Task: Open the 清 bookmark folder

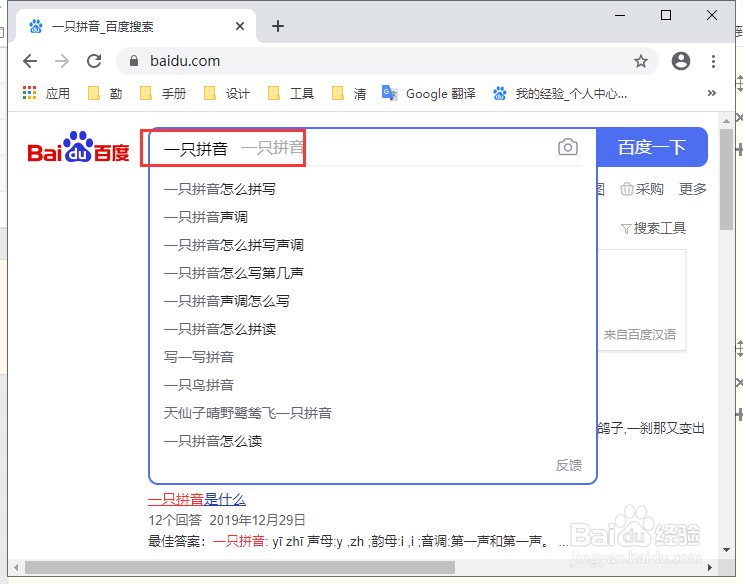Action: click(349, 93)
